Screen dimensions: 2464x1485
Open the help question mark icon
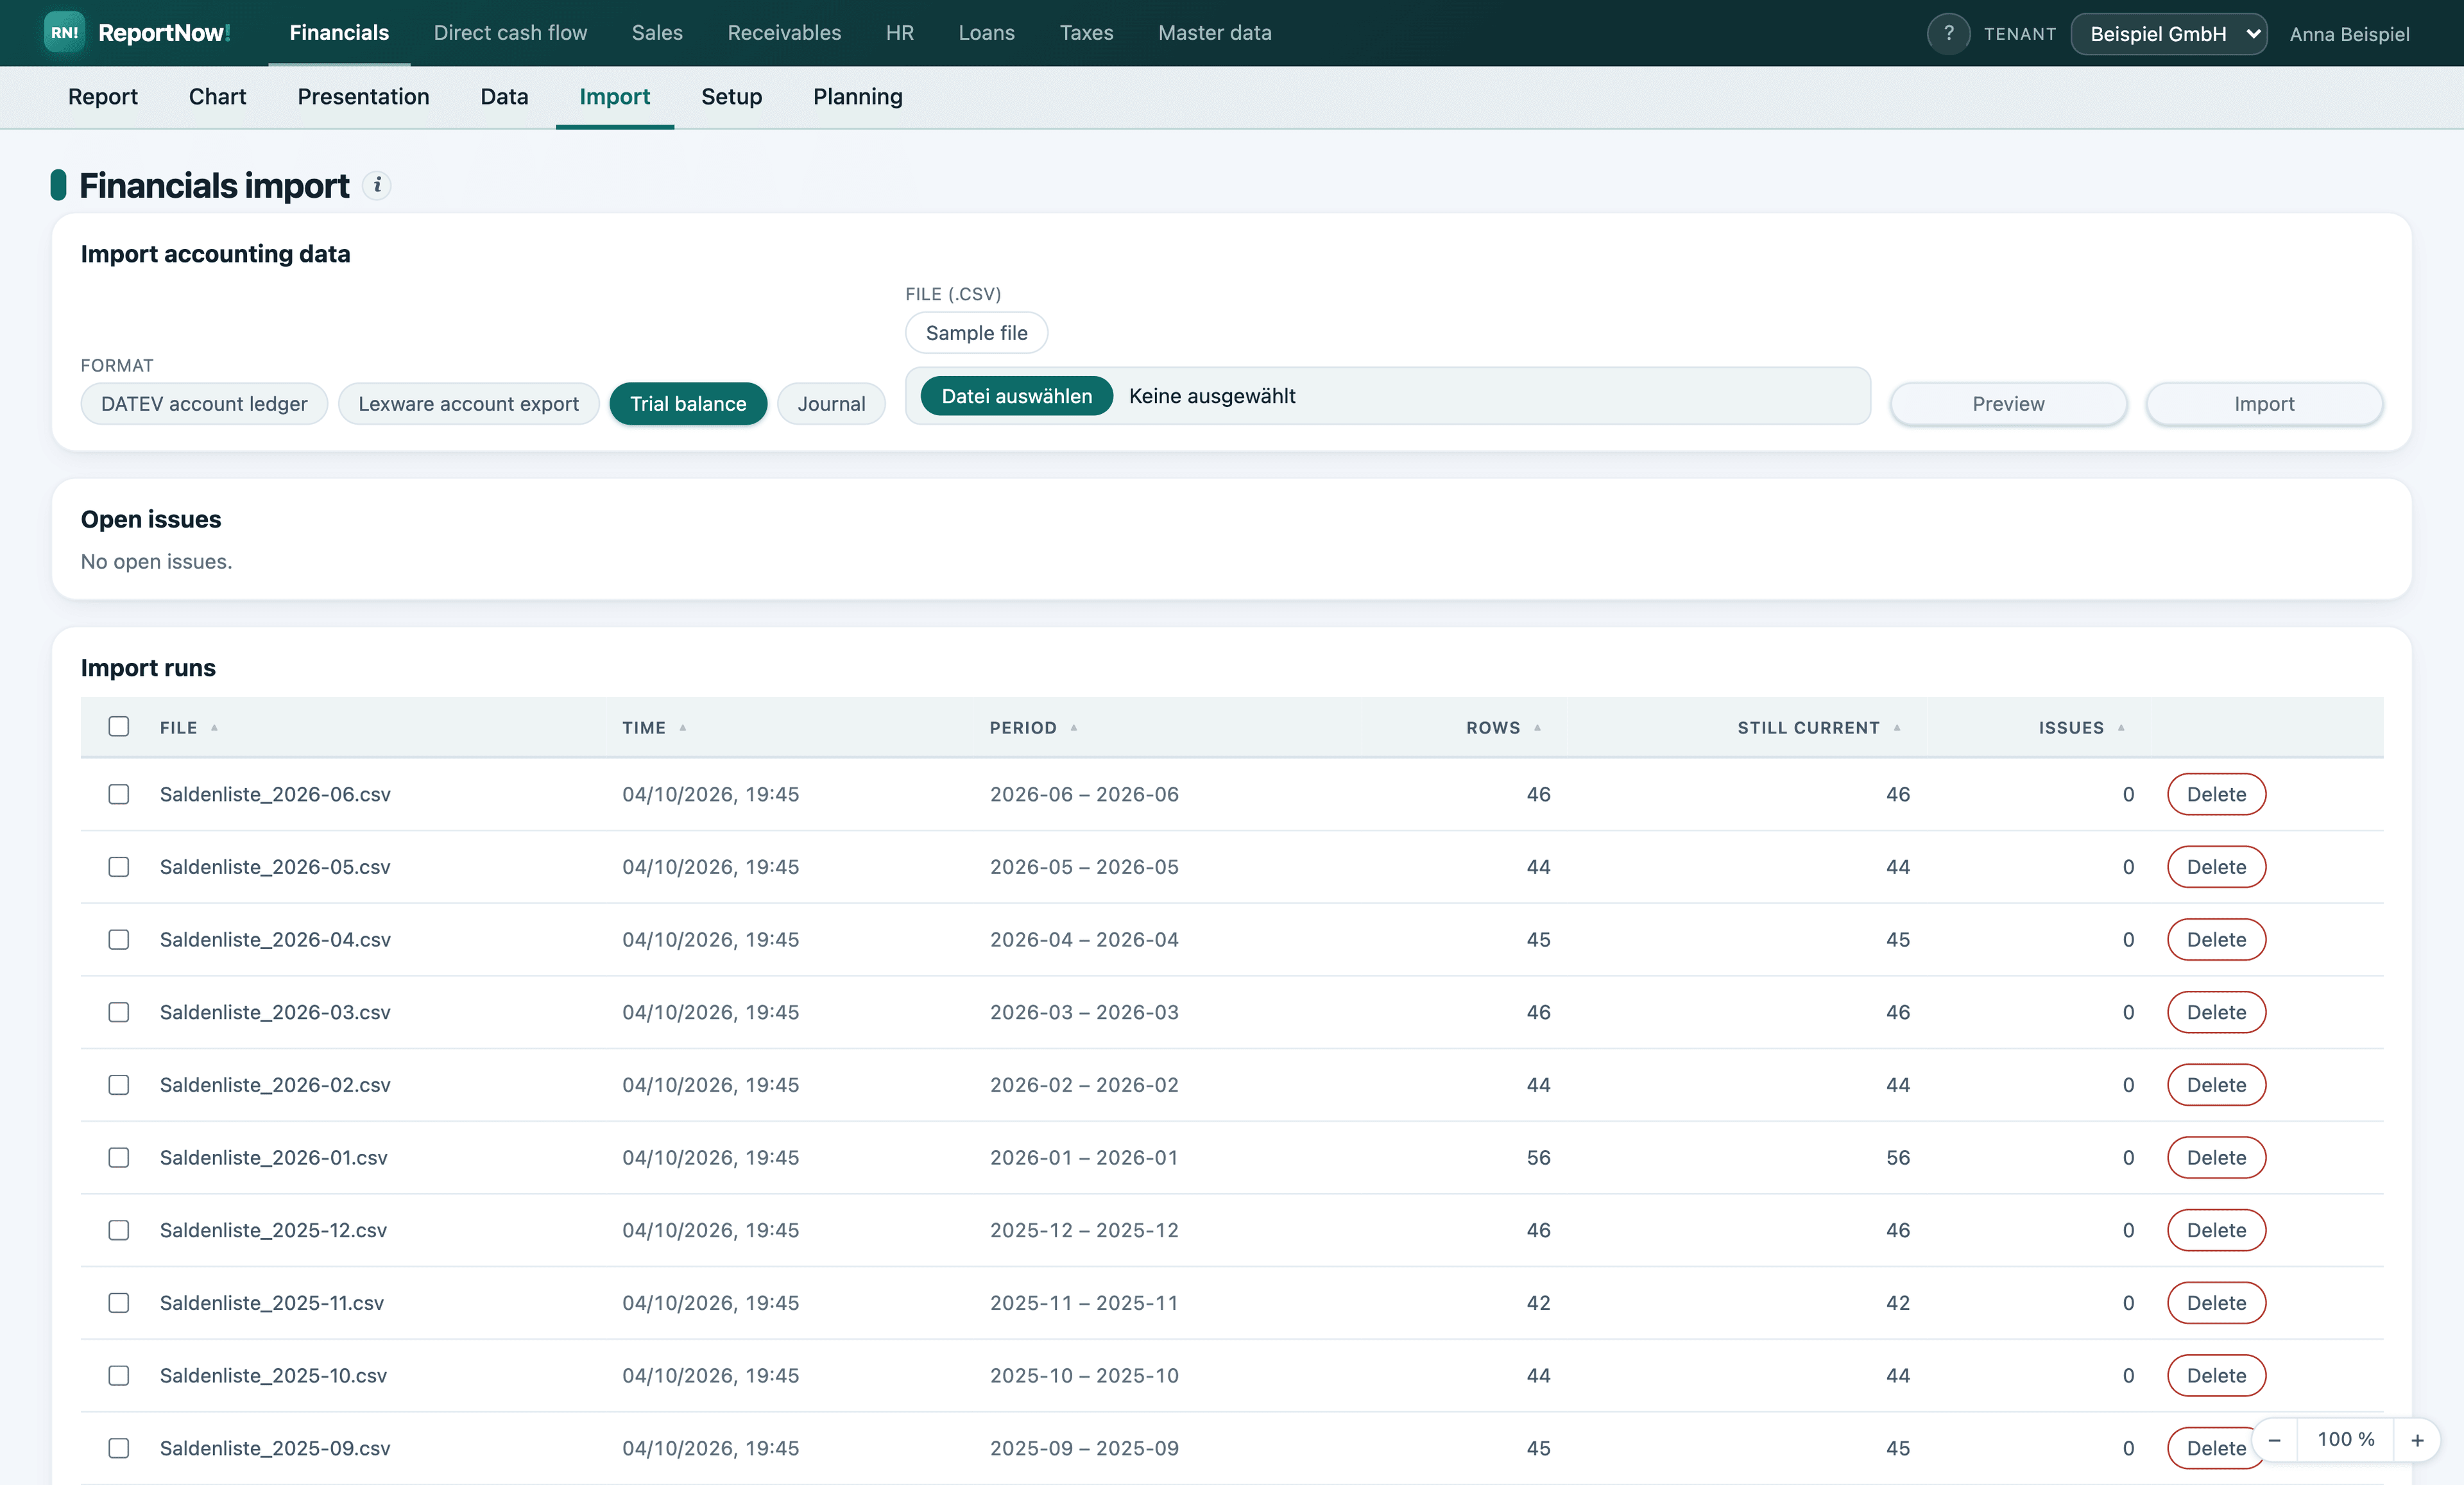coord(1948,34)
